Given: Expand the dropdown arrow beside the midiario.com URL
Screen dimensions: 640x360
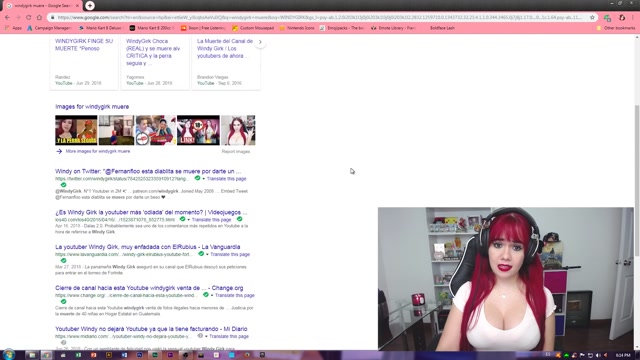Looking at the screenshot, I should 206,336.
